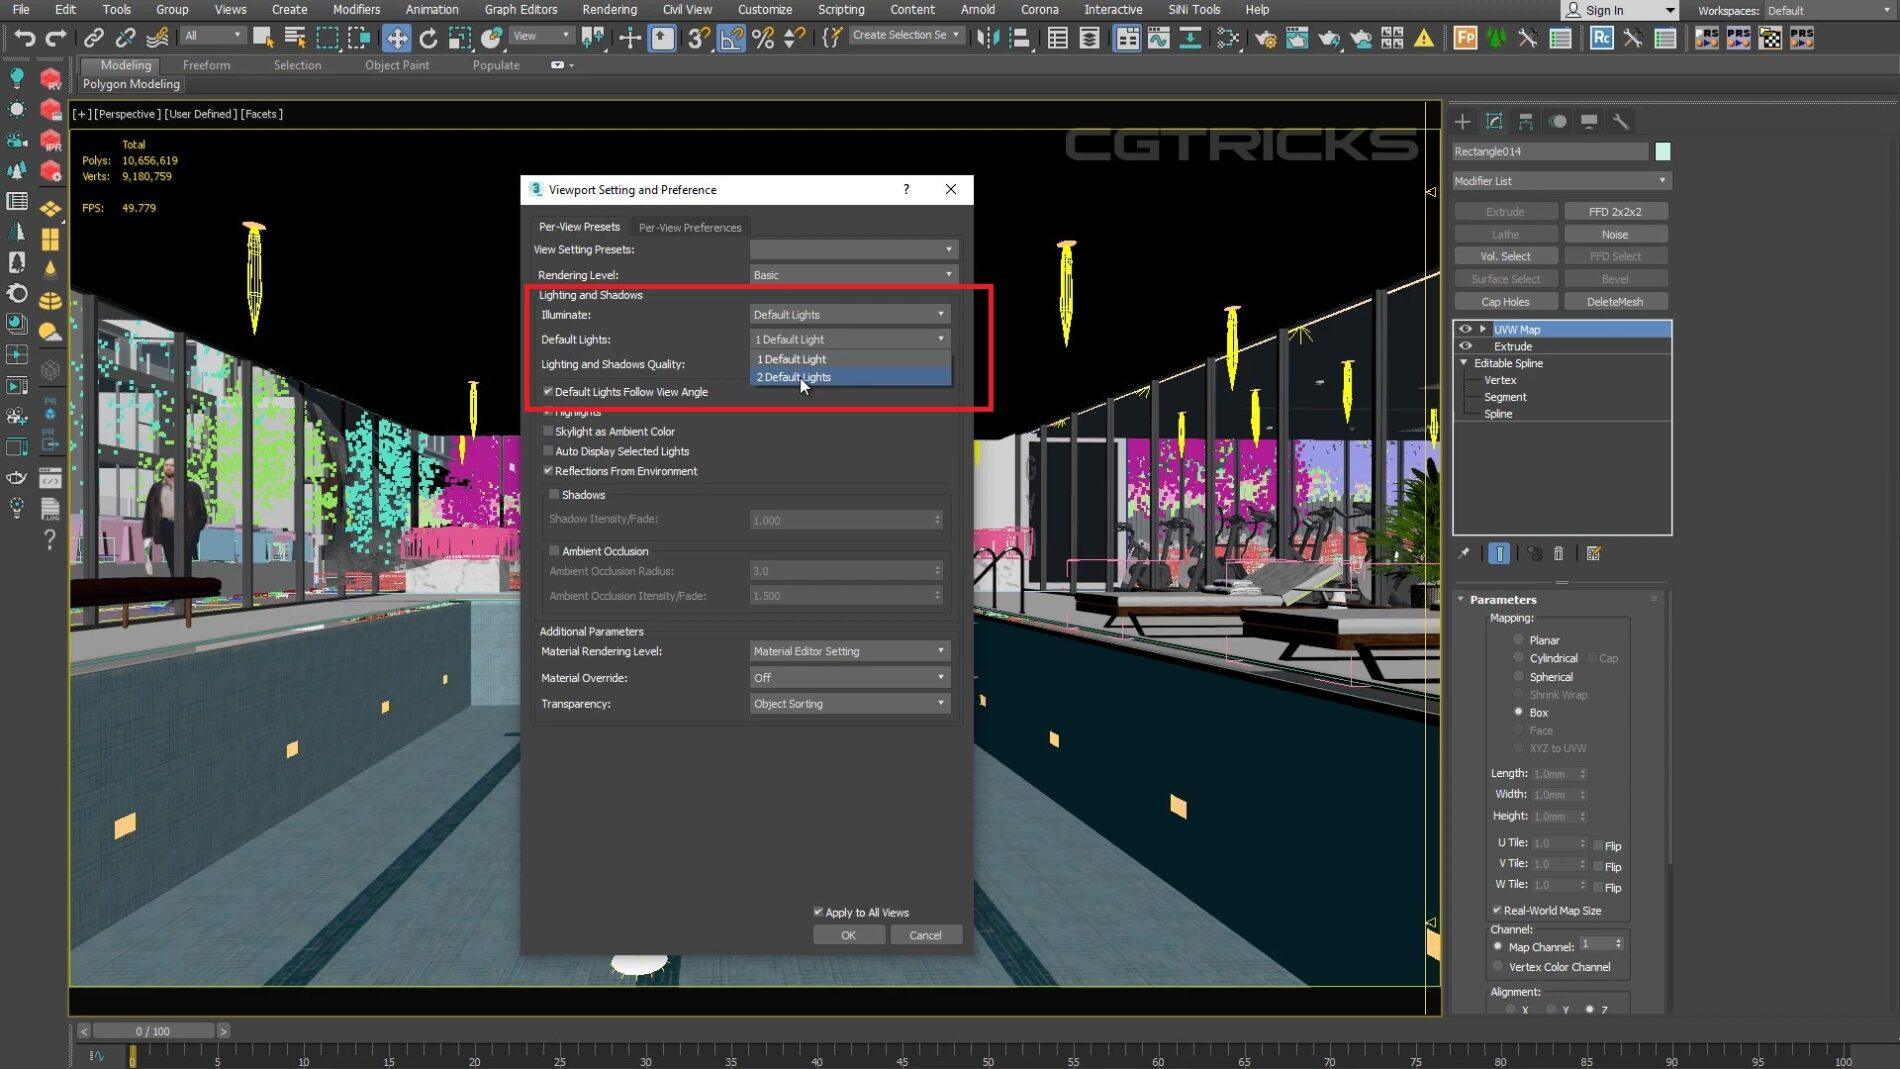This screenshot has height=1069, width=1900.
Task: Hide the UVW Map modifier eye icon
Action: pos(1465,329)
